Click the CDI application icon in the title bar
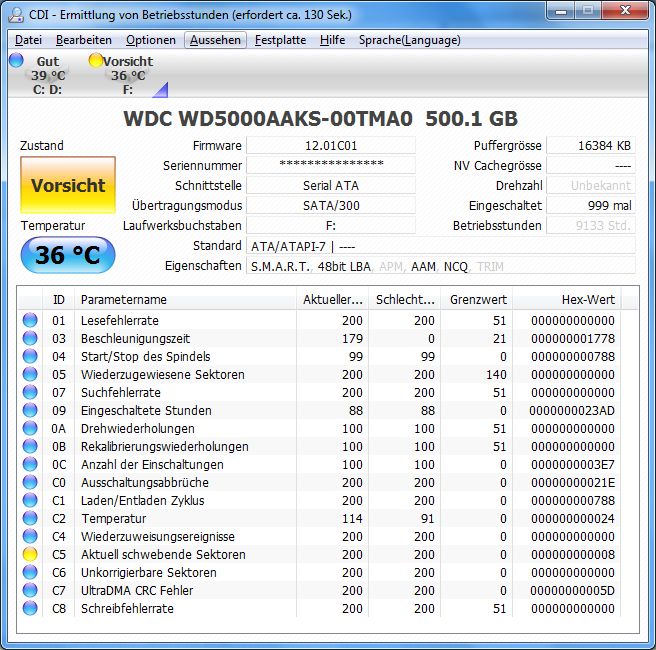The image size is (656, 650). point(17,15)
